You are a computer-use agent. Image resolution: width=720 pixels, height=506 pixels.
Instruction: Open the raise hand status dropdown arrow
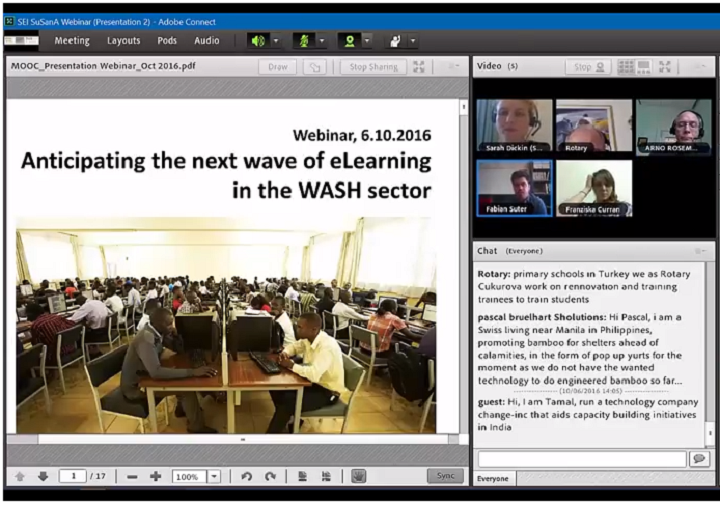click(411, 41)
